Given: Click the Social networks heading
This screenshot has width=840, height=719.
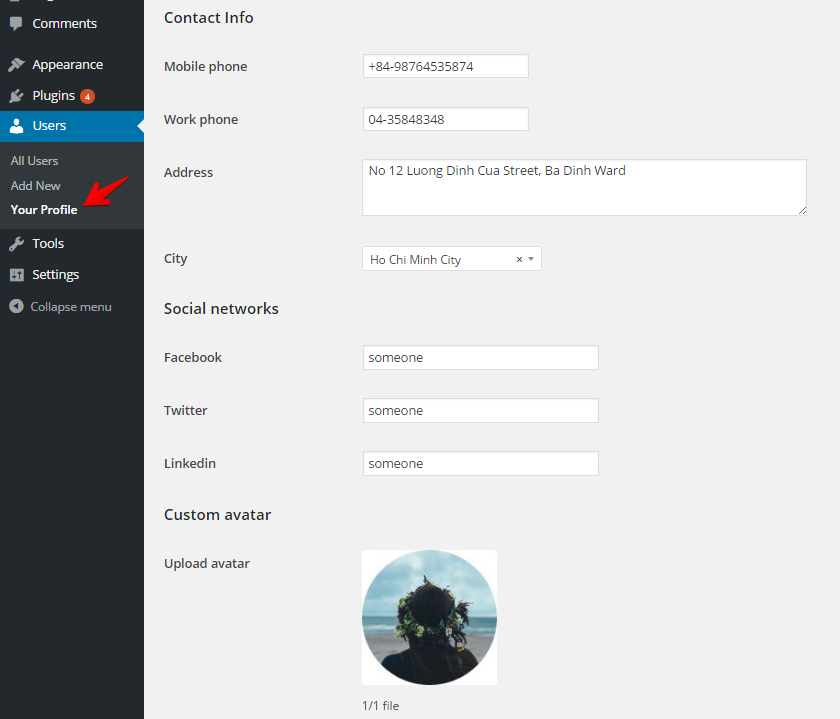Looking at the screenshot, I should pos(221,309).
